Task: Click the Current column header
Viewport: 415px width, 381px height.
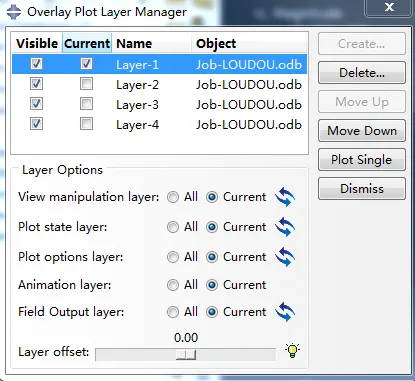Action: tap(87, 43)
